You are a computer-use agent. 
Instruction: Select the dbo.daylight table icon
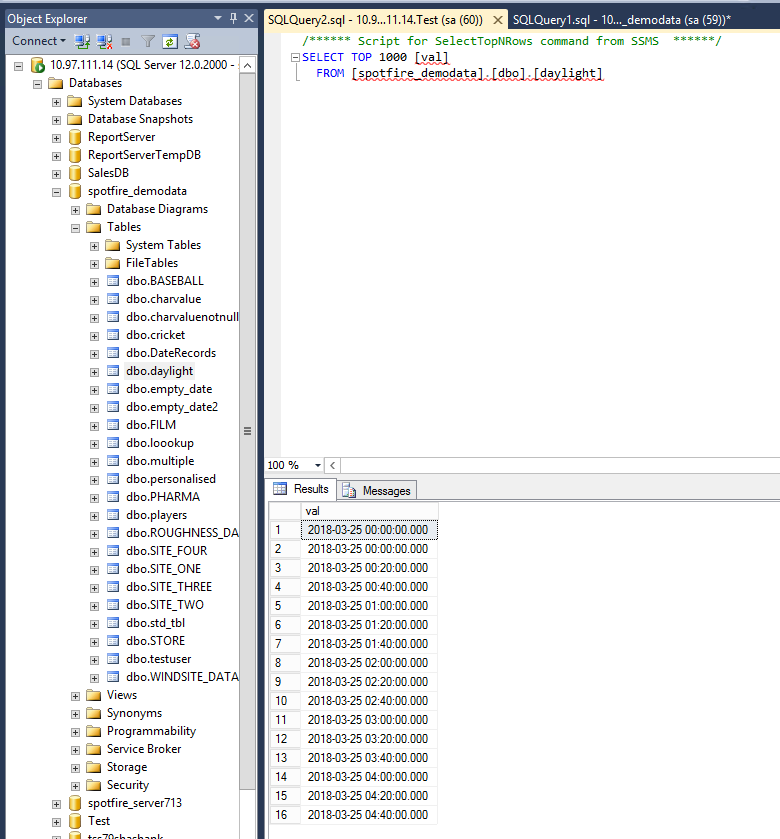[113, 371]
